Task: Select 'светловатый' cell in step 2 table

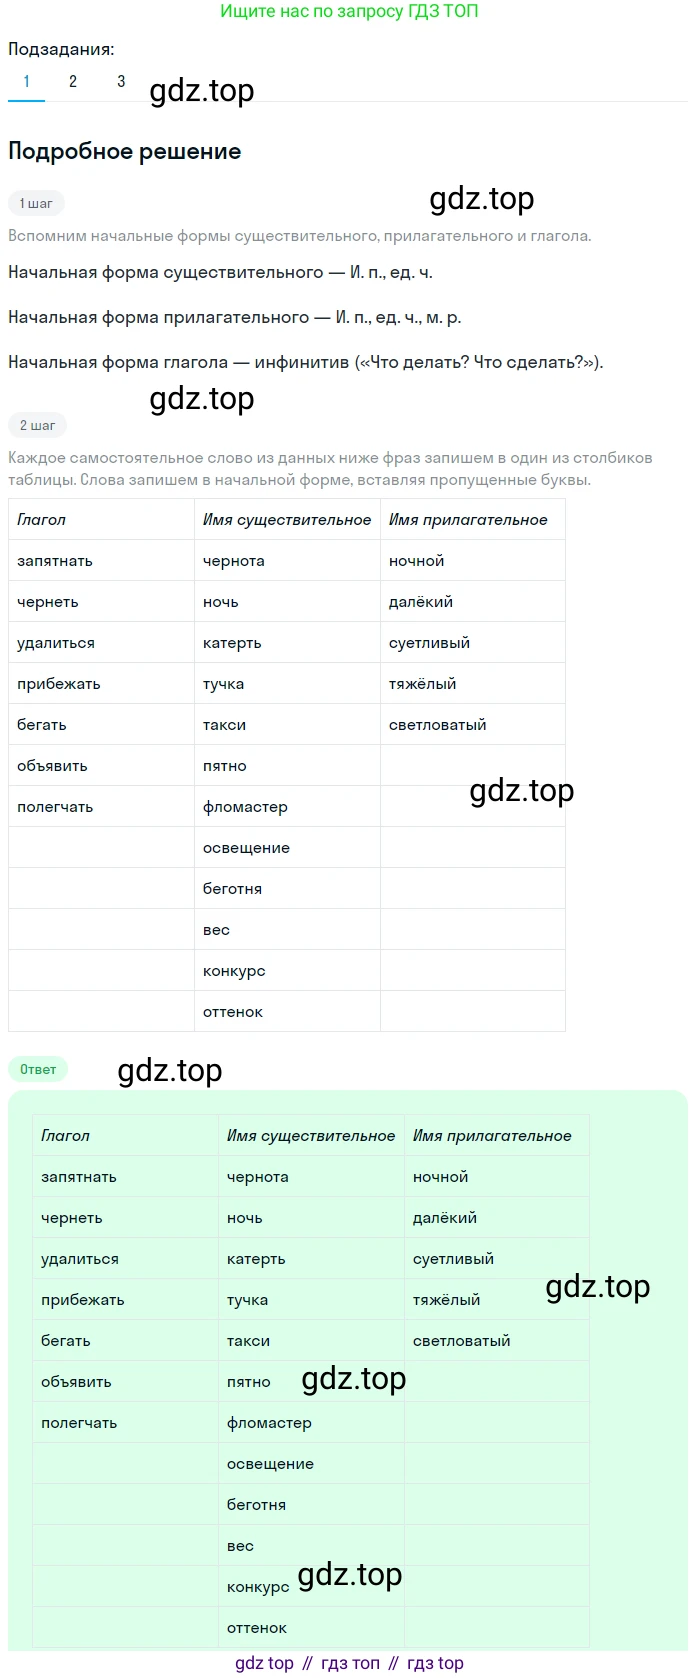Action: (437, 725)
